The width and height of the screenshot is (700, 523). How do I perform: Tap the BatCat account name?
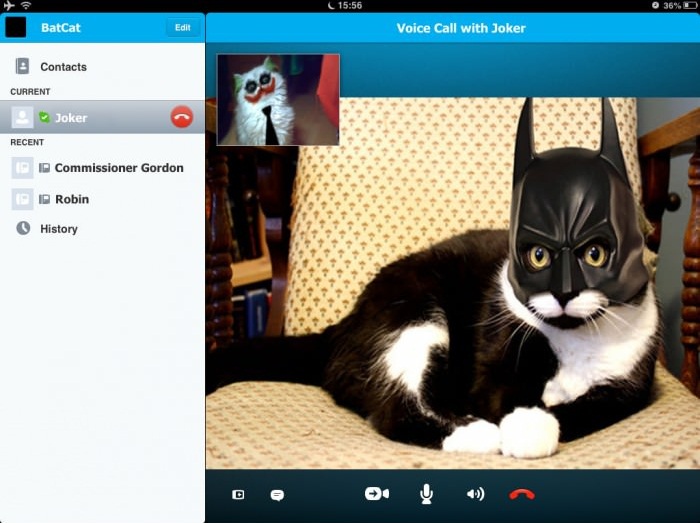pyautogui.click(x=61, y=28)
